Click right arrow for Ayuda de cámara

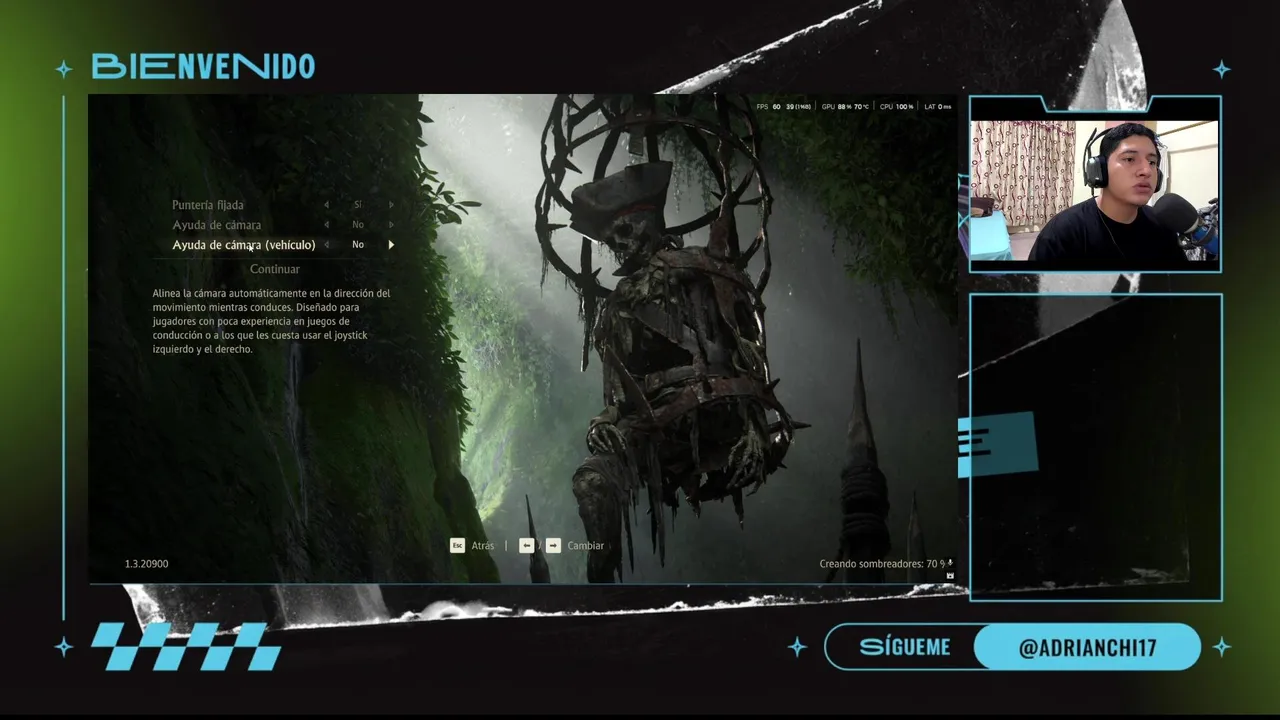point(391,225)
